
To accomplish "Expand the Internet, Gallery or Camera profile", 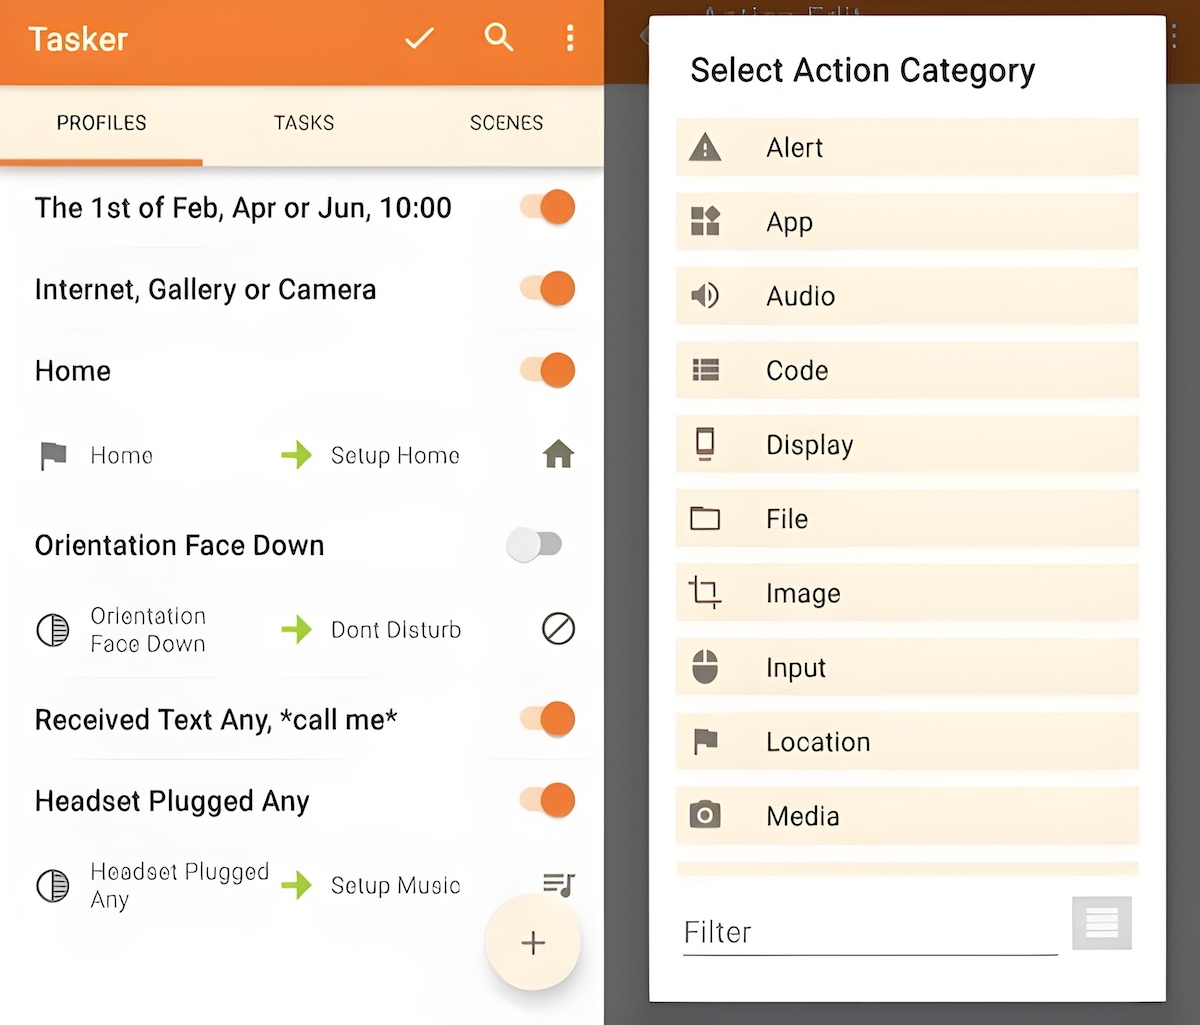I will coord(206,290).
